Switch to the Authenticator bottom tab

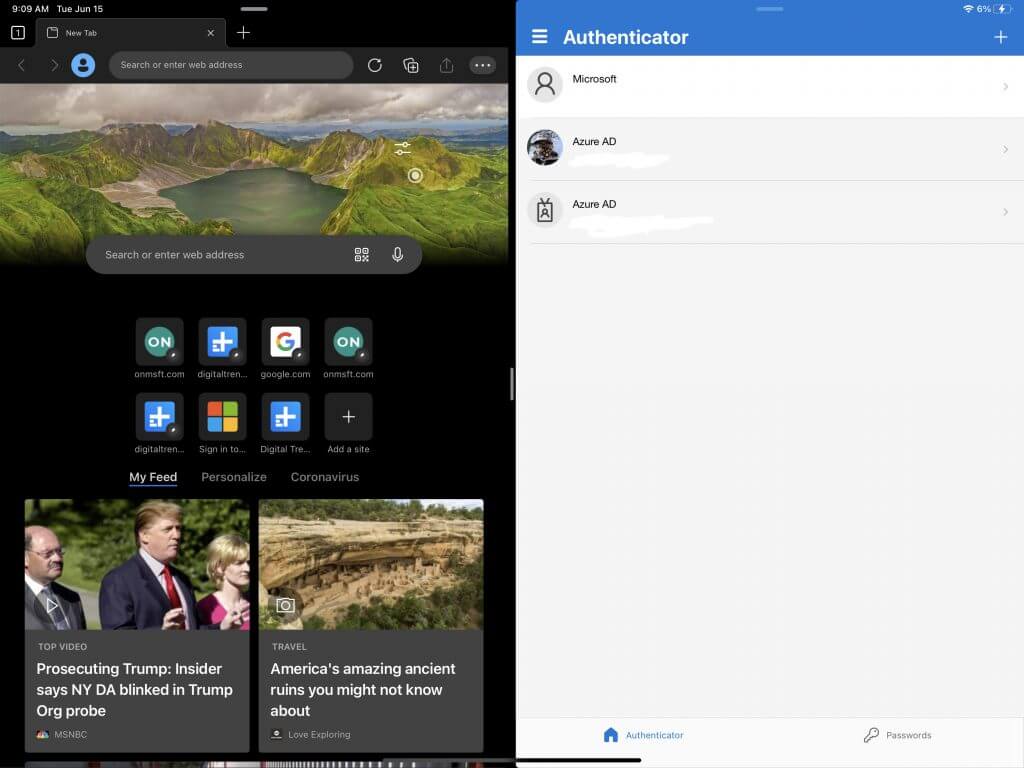[x=643, y=735]
